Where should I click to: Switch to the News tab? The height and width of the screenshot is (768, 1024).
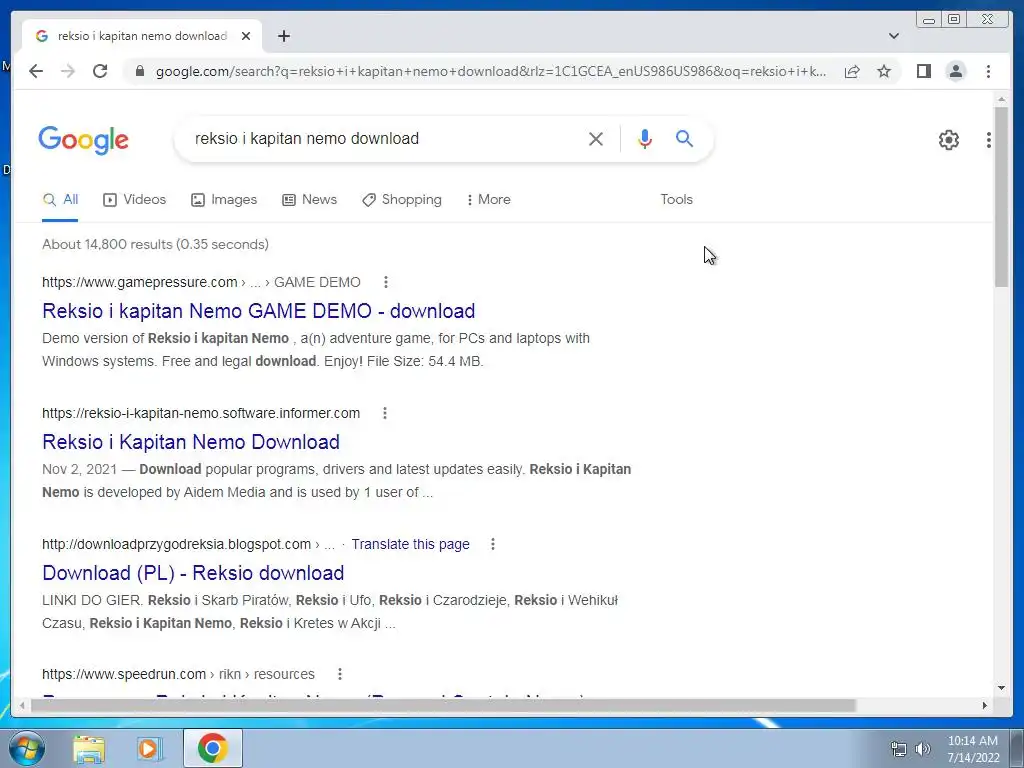[310, 200]
